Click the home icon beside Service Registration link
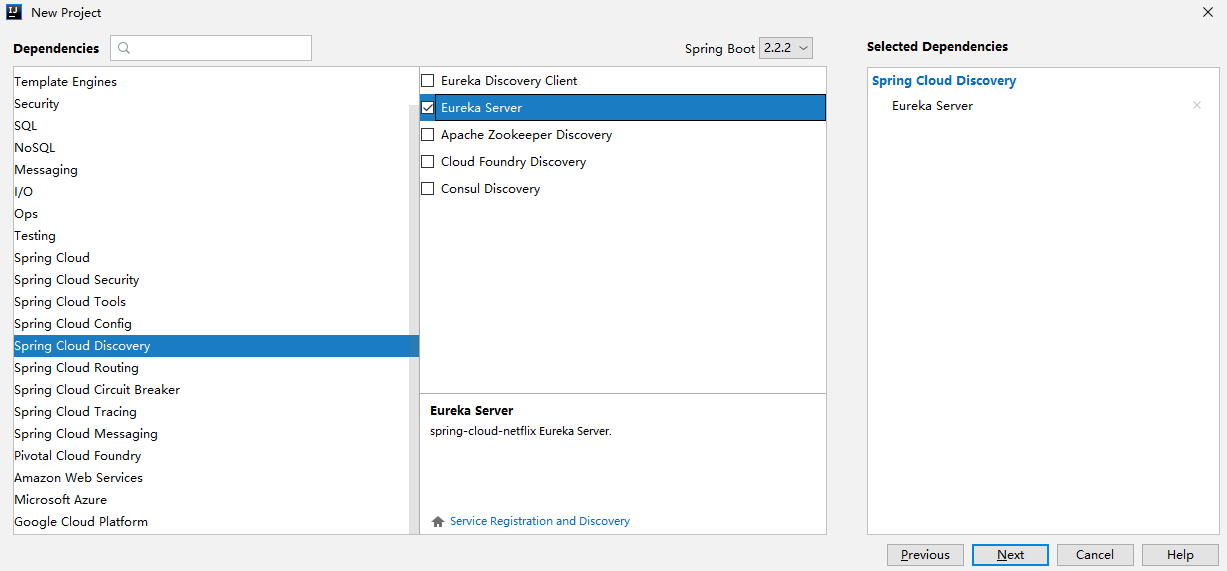1227x571 pixels. [x=437, y=521]
